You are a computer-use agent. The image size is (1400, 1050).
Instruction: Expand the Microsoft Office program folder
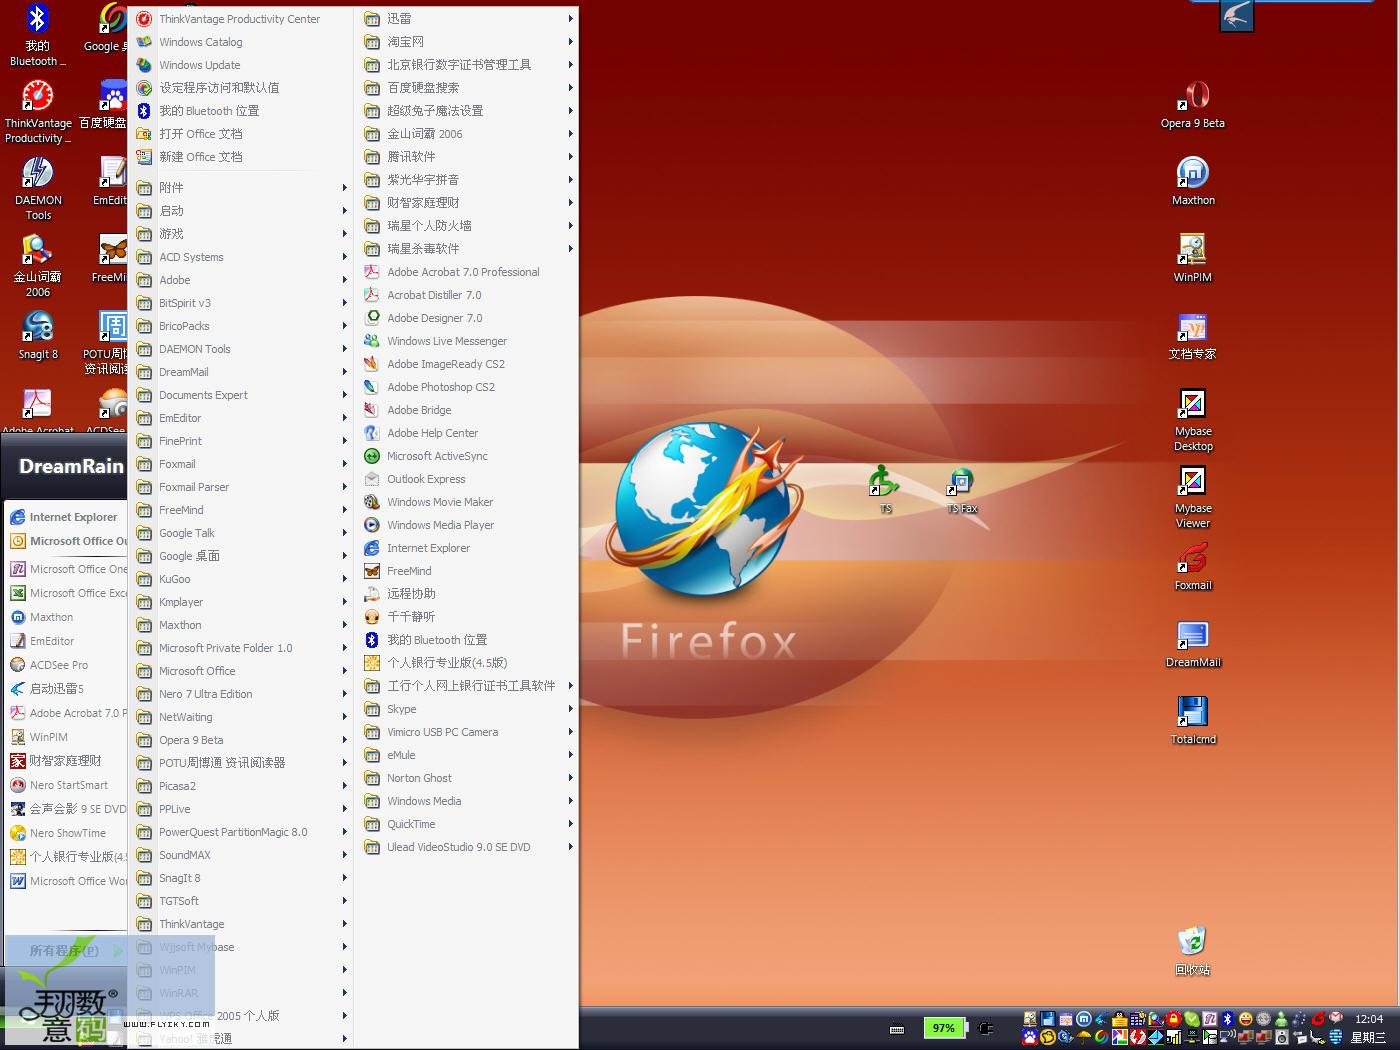tap(241, 671)
